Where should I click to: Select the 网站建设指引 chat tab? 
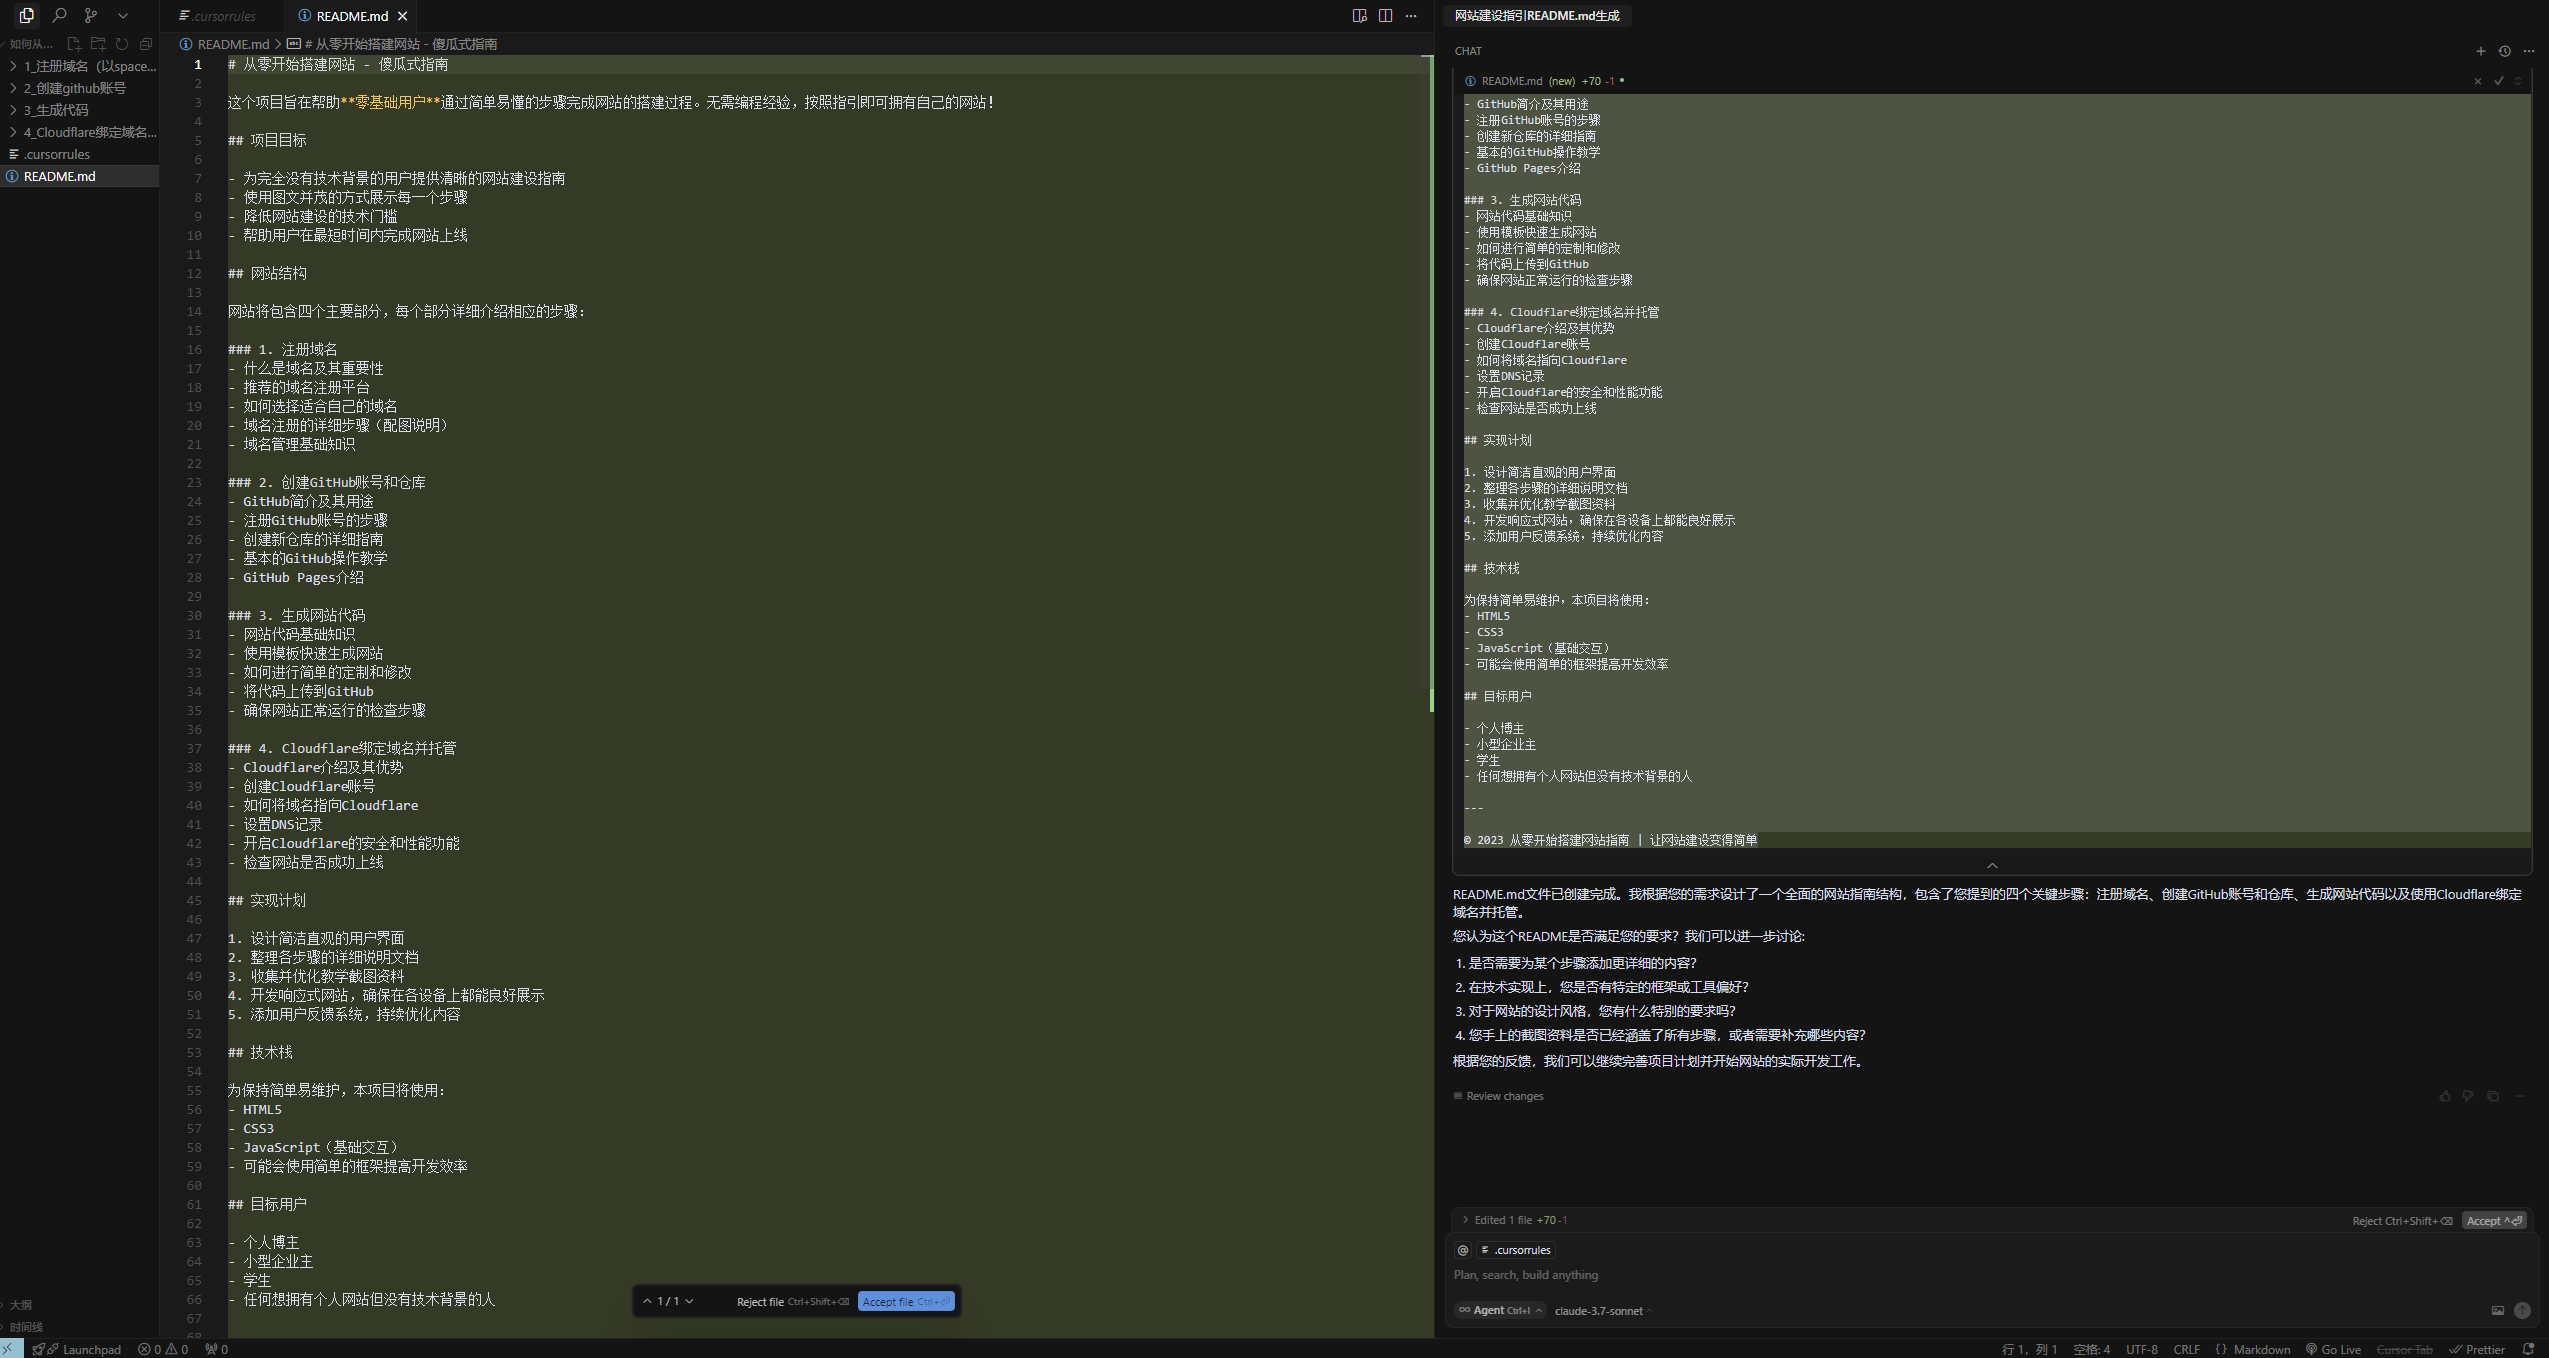(1537, 16)
